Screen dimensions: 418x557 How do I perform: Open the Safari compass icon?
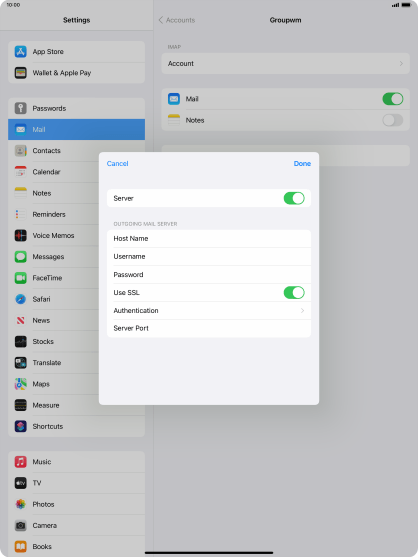[x=21, y=299]
